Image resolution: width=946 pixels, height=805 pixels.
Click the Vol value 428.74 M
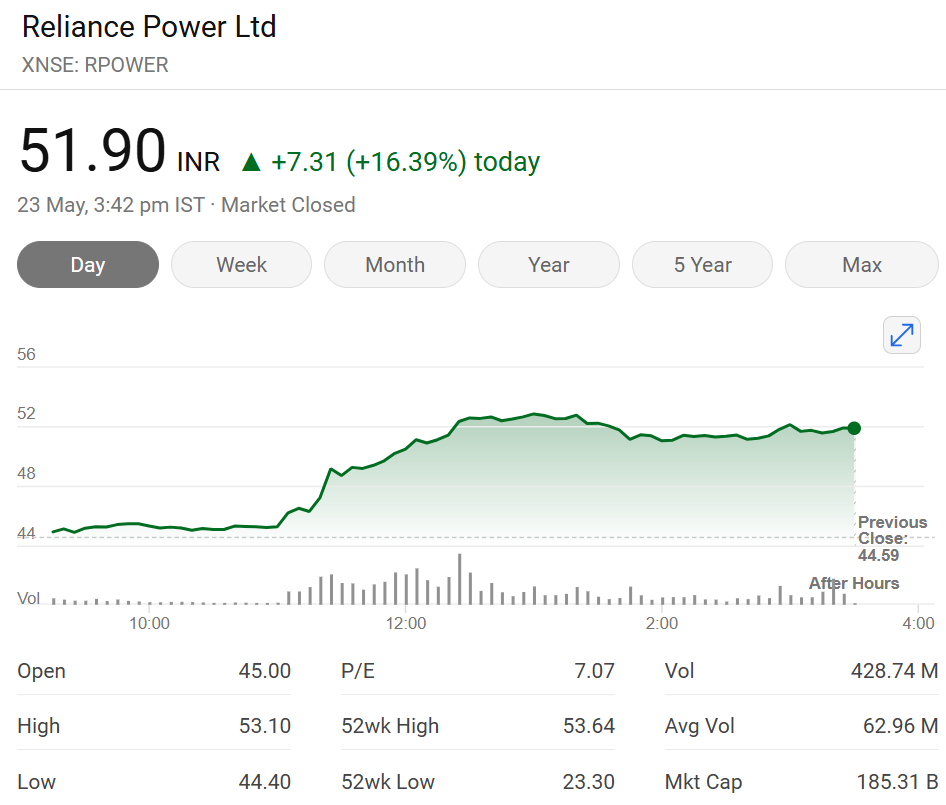coord(895,670)
